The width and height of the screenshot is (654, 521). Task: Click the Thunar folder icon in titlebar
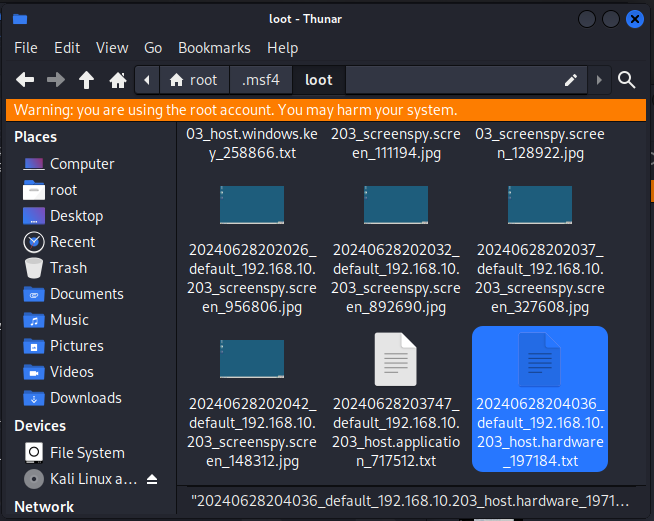point(20,19)
